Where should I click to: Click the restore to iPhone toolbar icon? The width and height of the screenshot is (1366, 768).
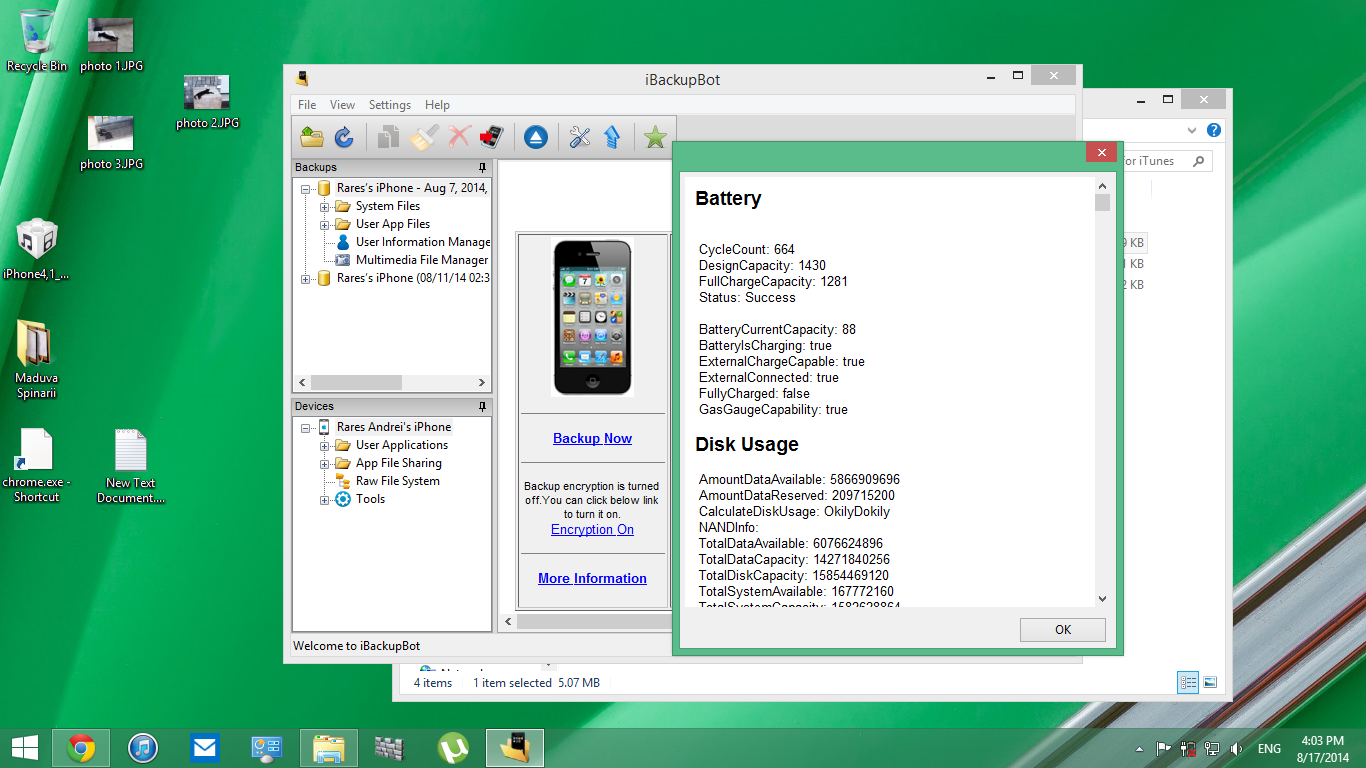490,137
